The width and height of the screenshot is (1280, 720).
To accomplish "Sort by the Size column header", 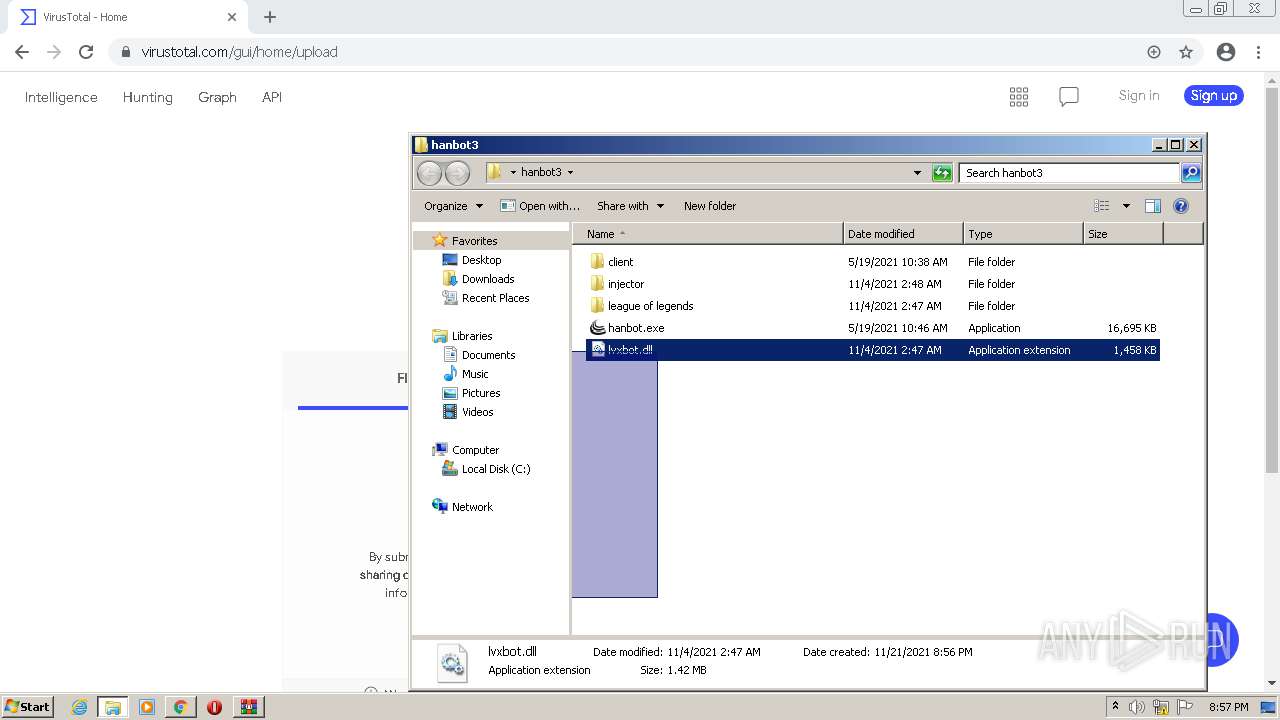I will [x=1123, y=234].
